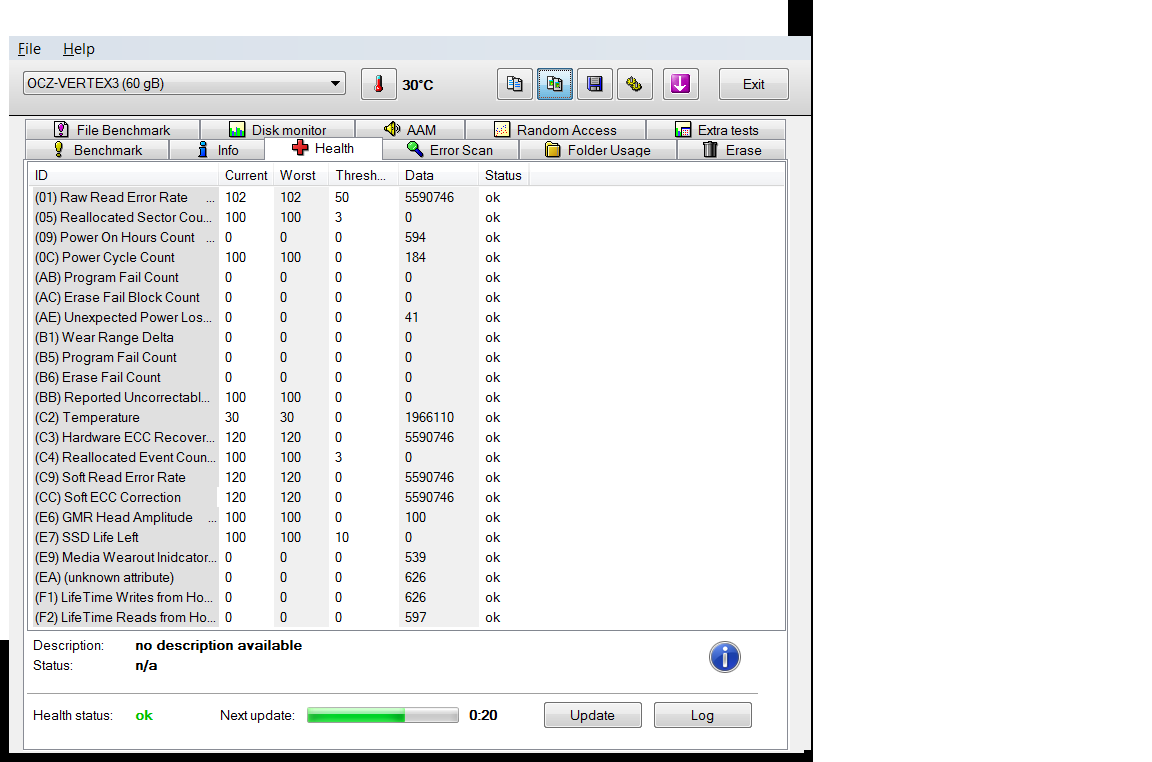Click the floppy disk save icon

click(x=595, y=85)
